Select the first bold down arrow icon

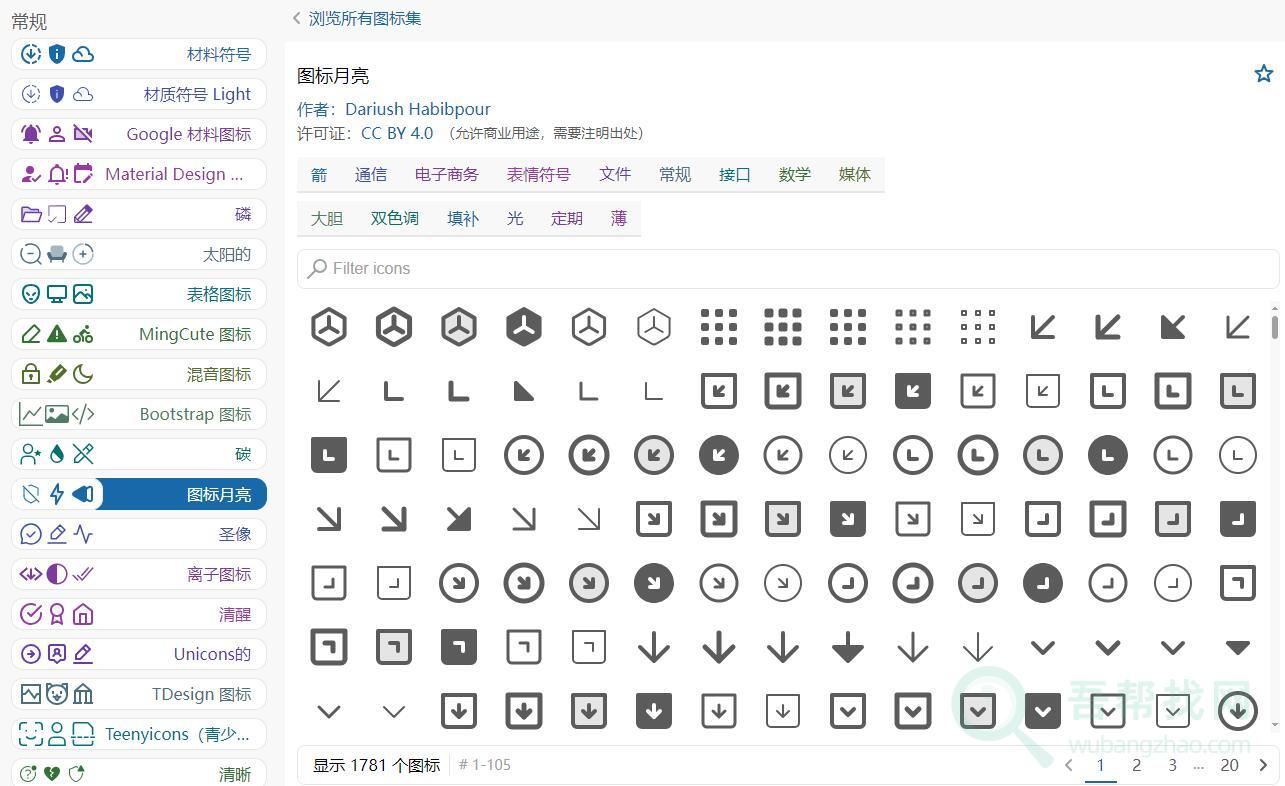pos(654,647)
